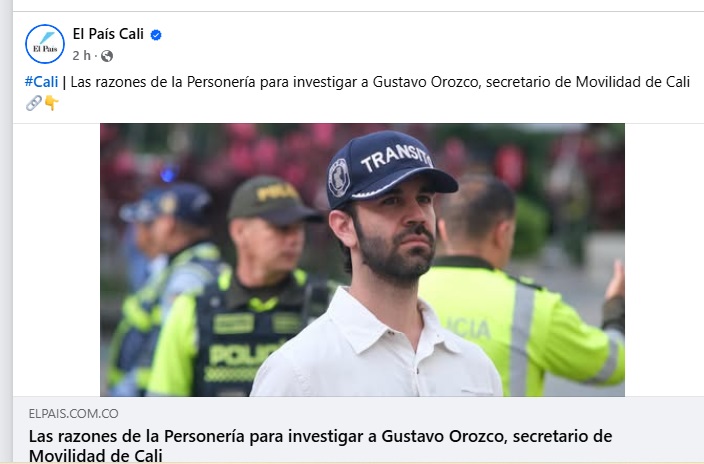Click the POLICIA vest text in photo
This screenshot has height=464, width=704.
(x=245, y=355)
